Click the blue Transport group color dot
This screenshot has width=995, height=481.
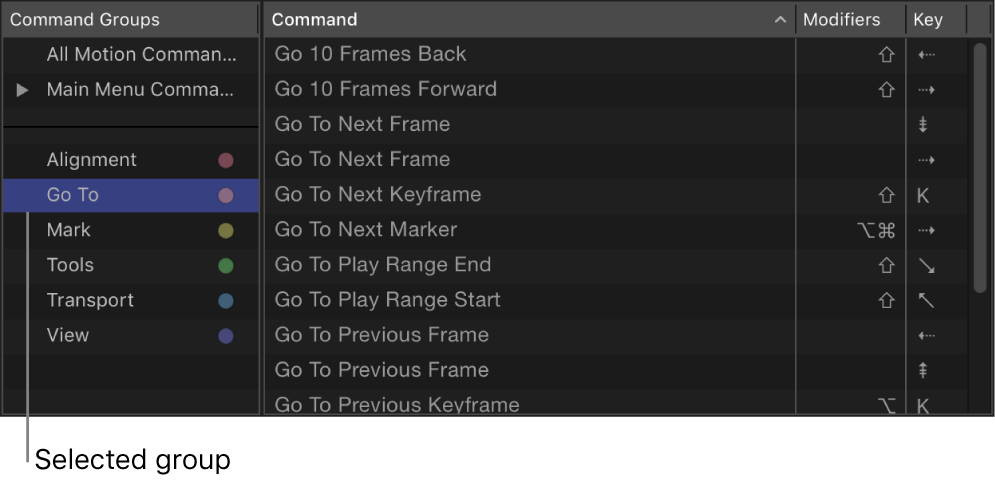[226, 301]
